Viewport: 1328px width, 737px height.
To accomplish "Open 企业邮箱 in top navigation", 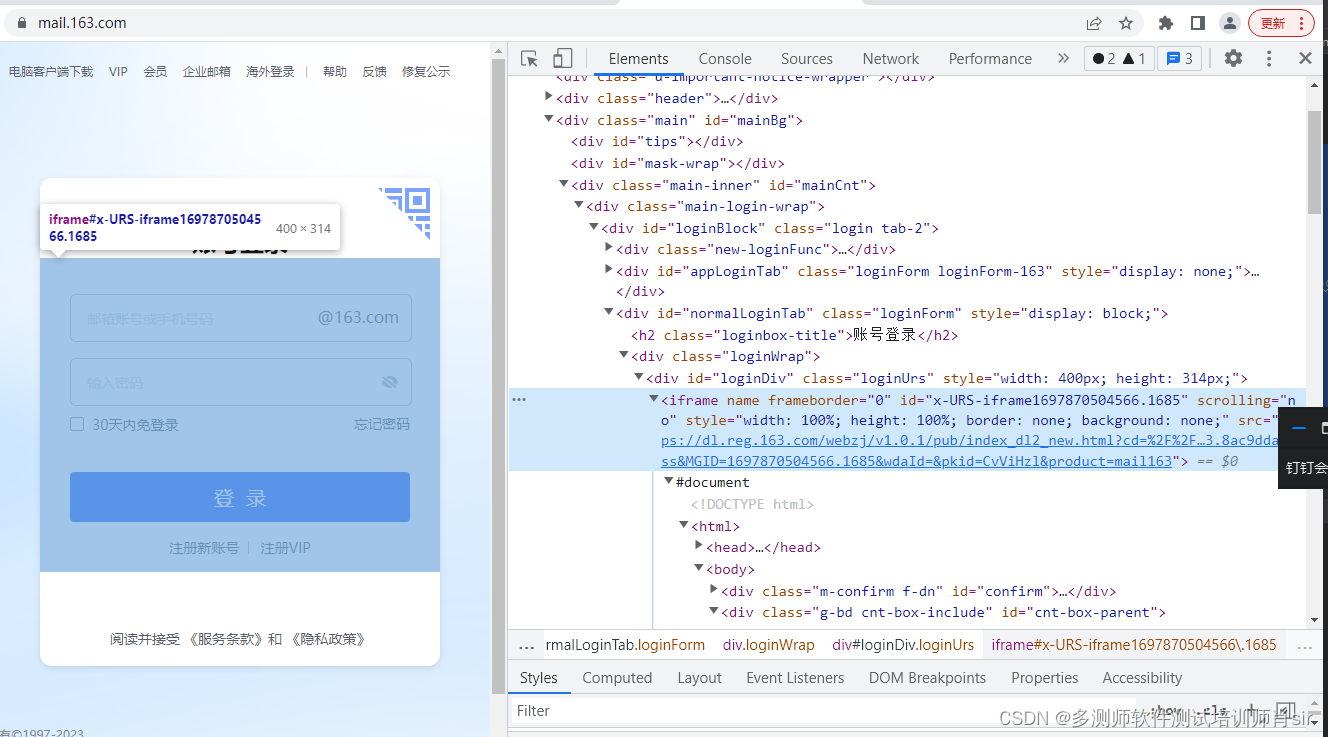I will coord(207,71).
